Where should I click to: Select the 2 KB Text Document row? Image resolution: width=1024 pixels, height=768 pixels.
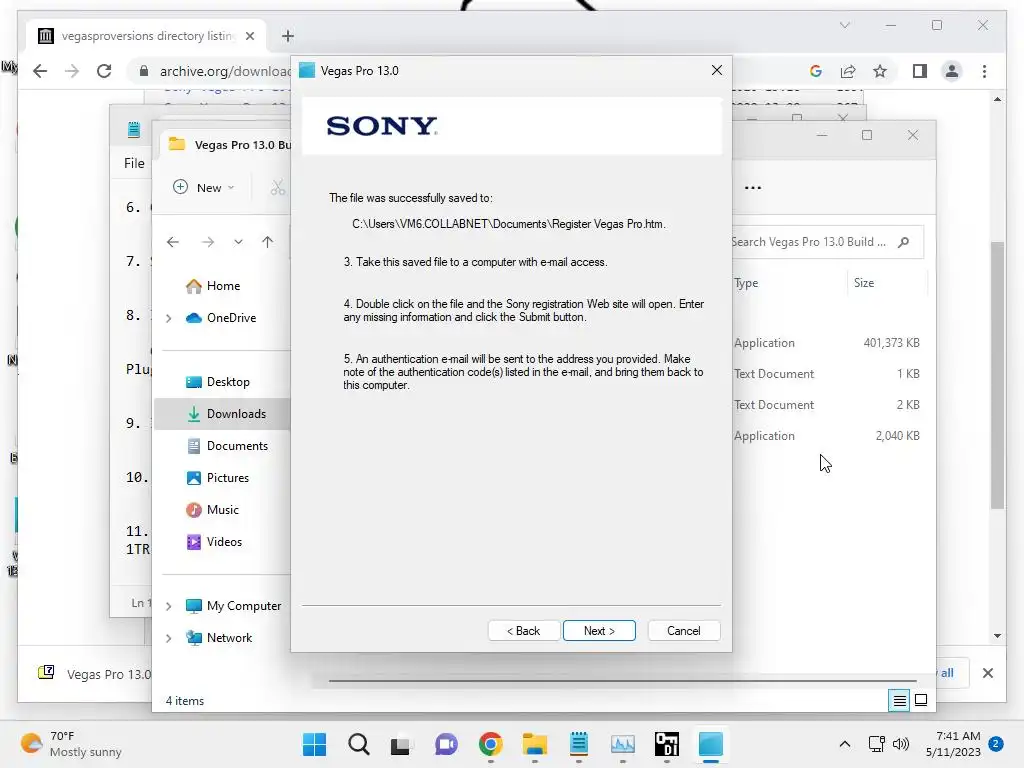(x=828, y=405)
